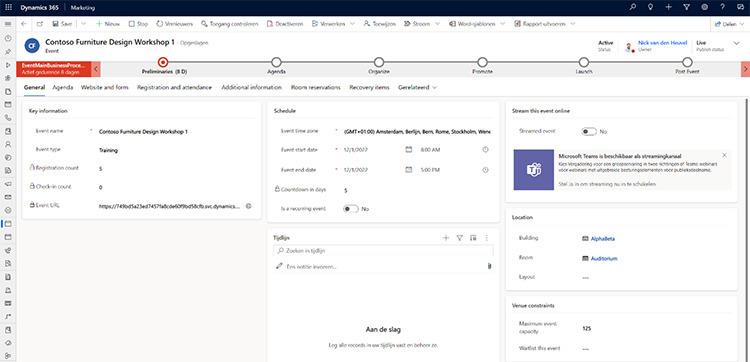
Task: Click the Event name input field
Action: [175, 132]
